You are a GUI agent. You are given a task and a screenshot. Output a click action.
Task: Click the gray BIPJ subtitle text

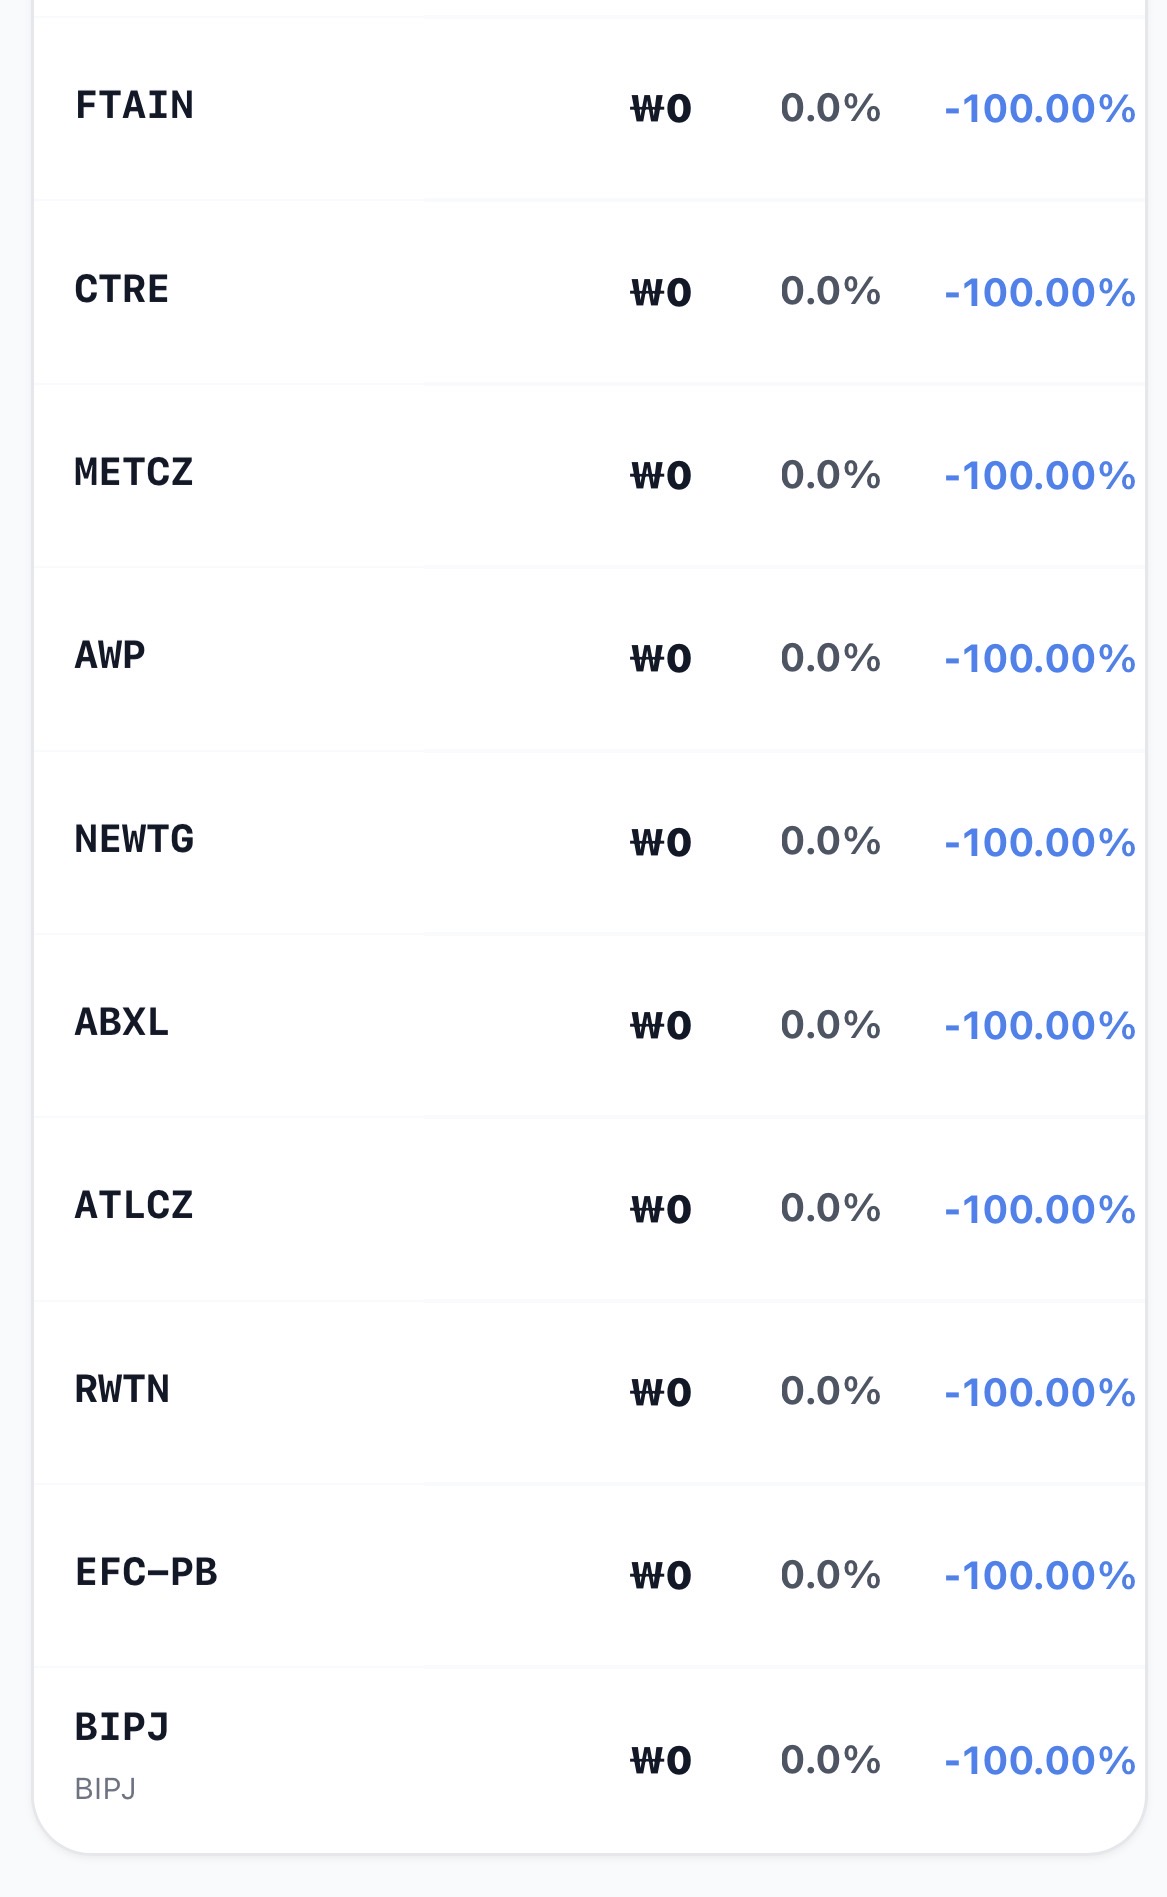105,1789
